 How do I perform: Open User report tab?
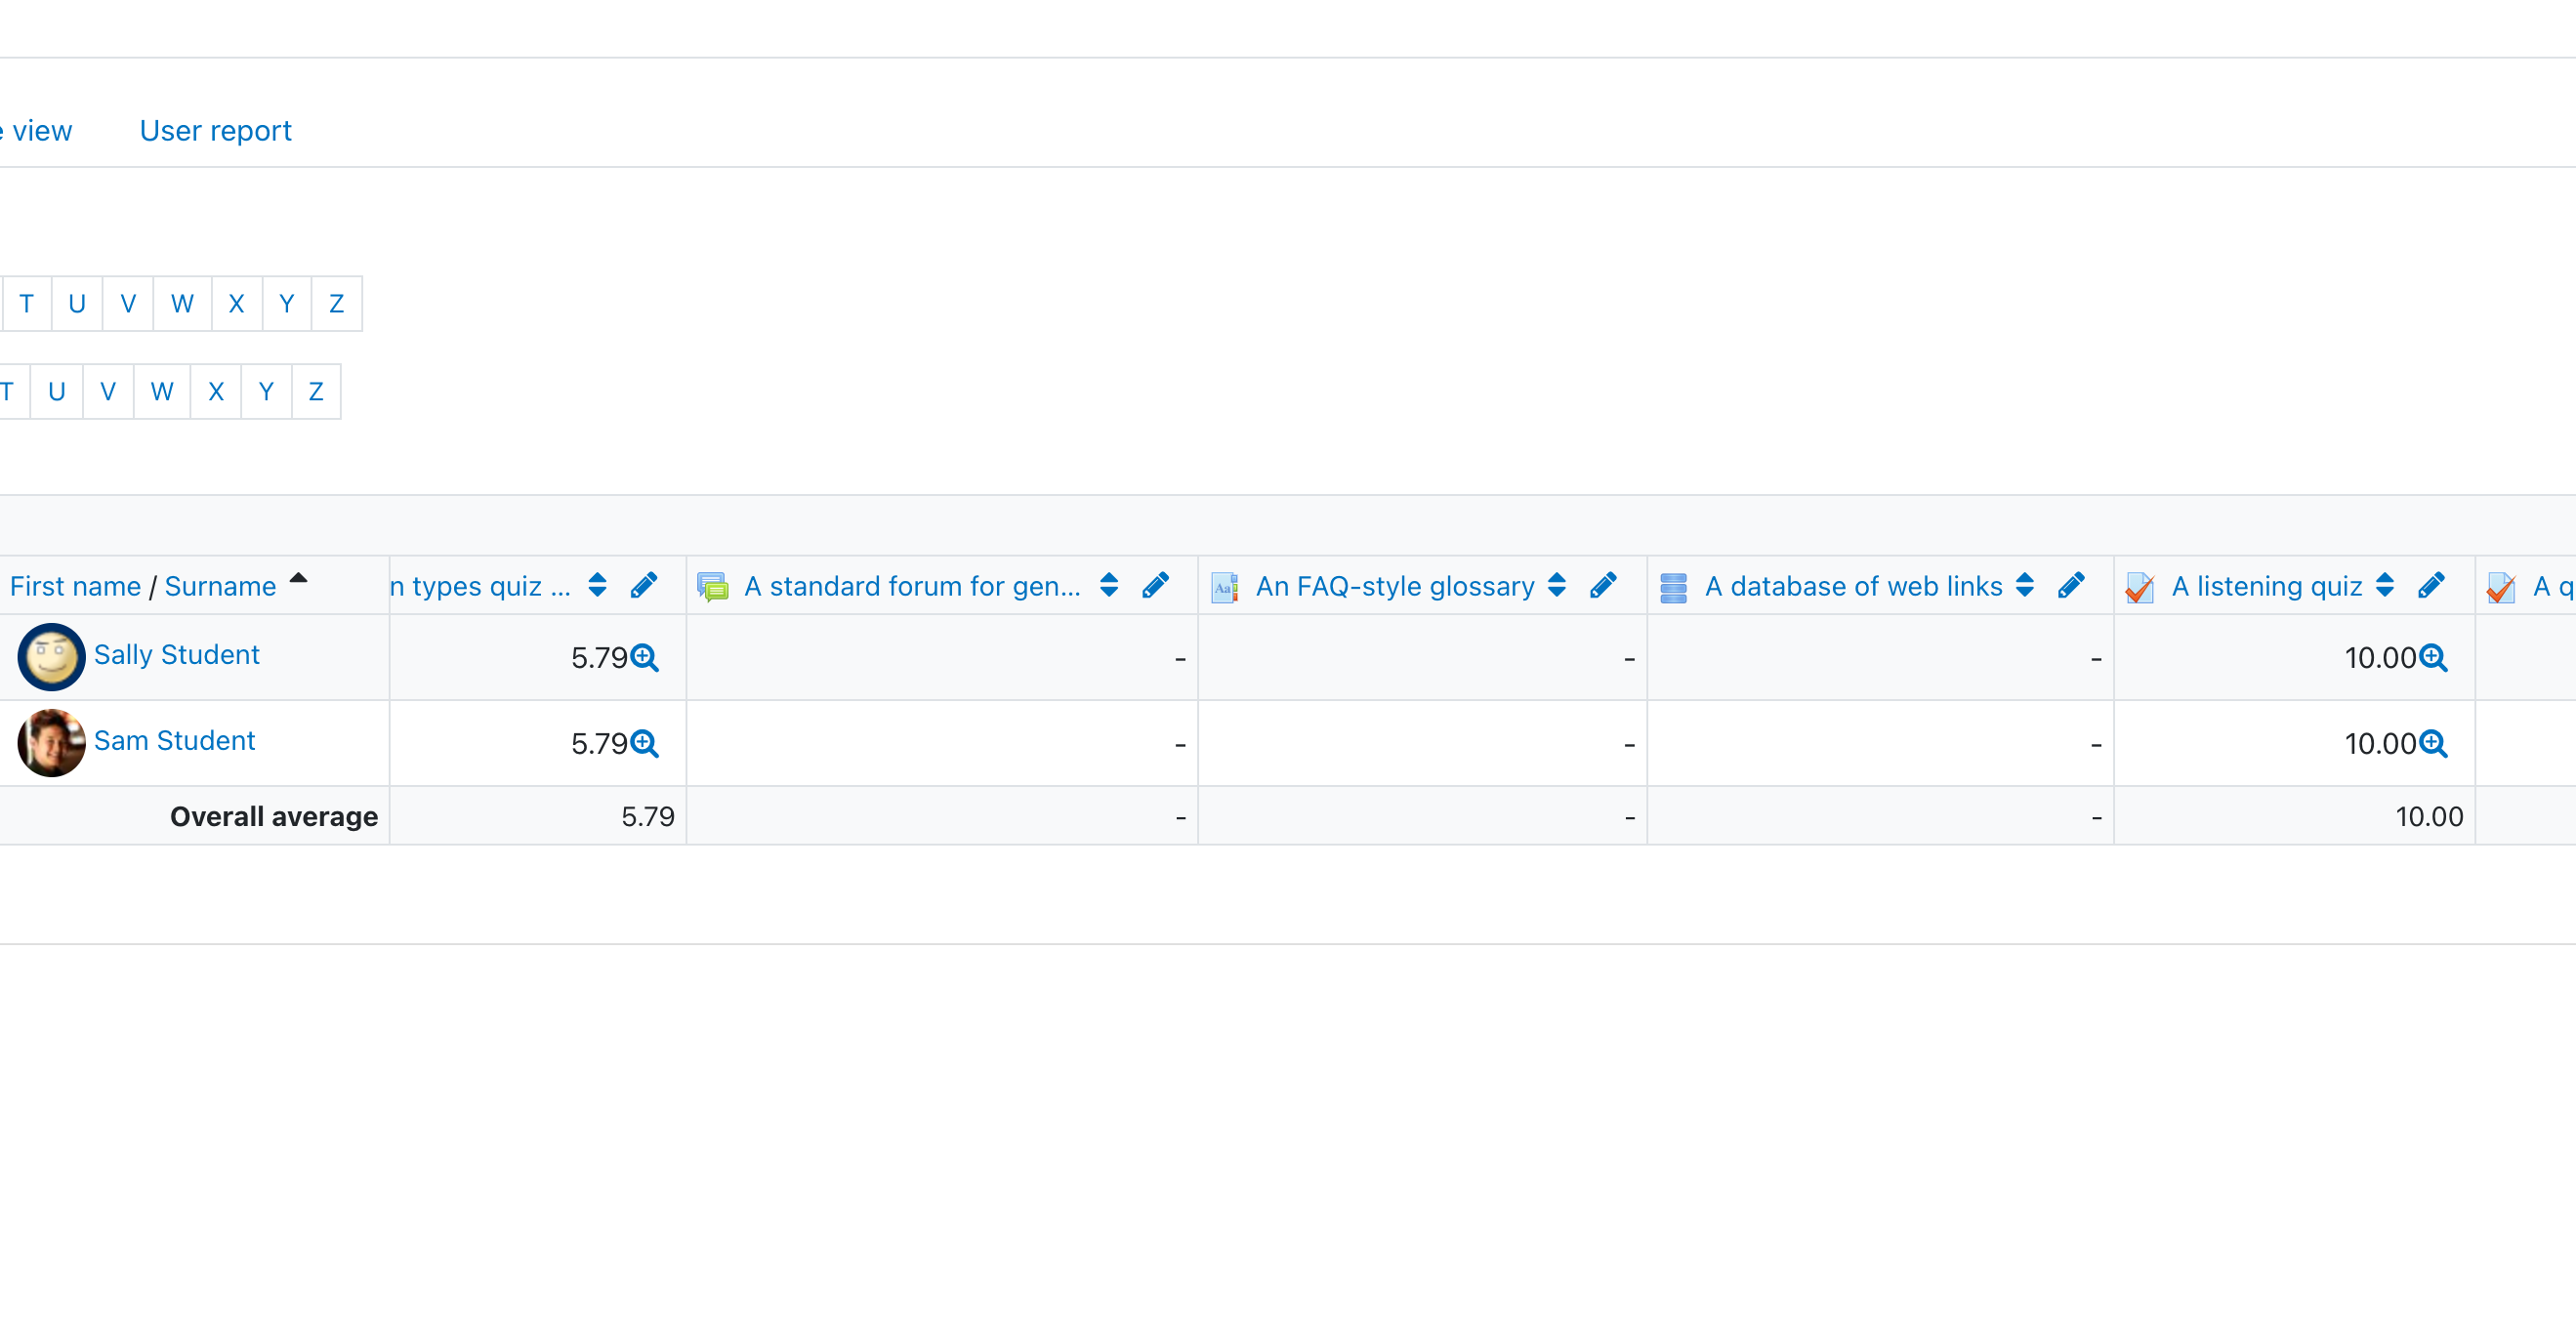[x=215, y=131]
